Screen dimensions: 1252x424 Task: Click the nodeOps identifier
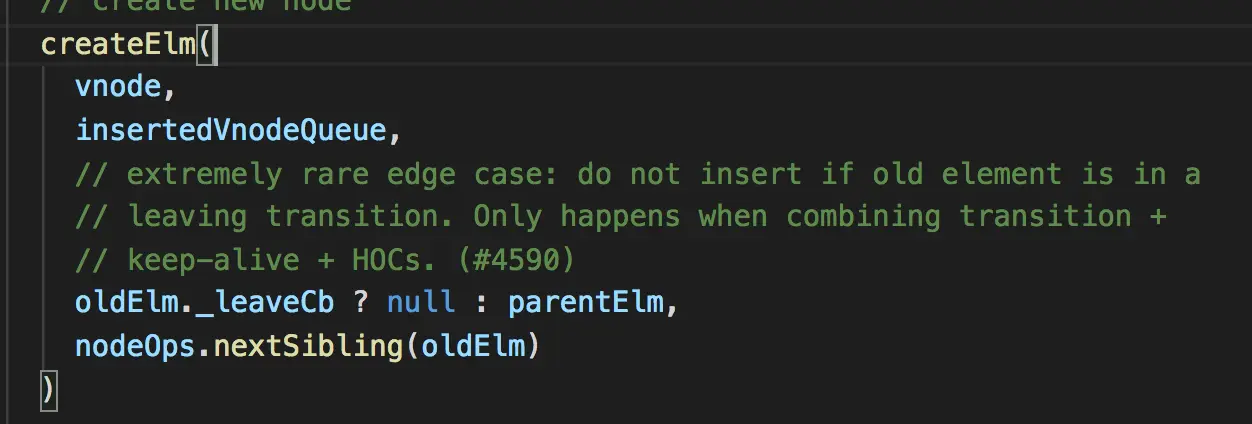(135, 346)
